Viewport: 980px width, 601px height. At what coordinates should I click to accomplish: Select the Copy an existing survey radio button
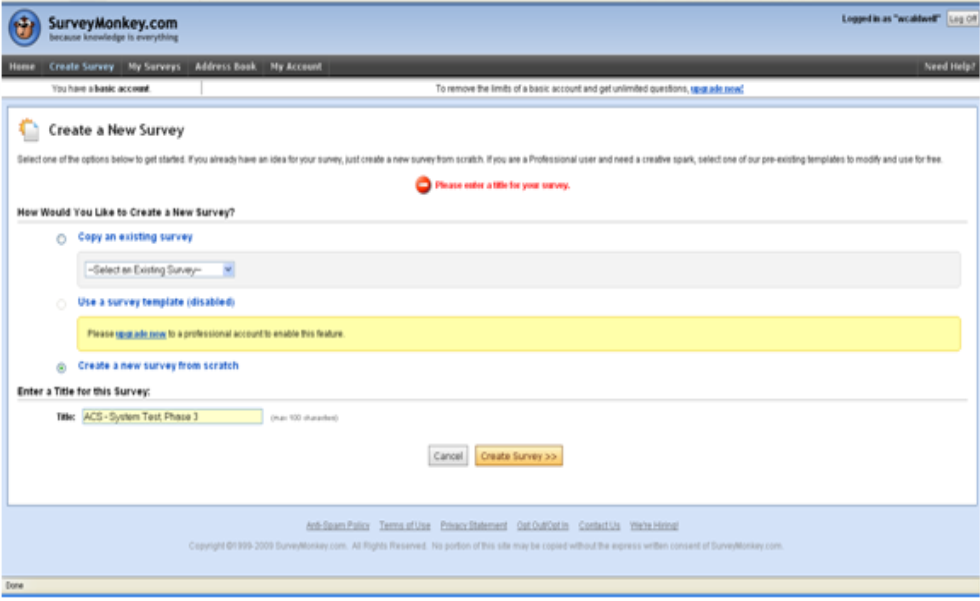(x=62, y=239)
